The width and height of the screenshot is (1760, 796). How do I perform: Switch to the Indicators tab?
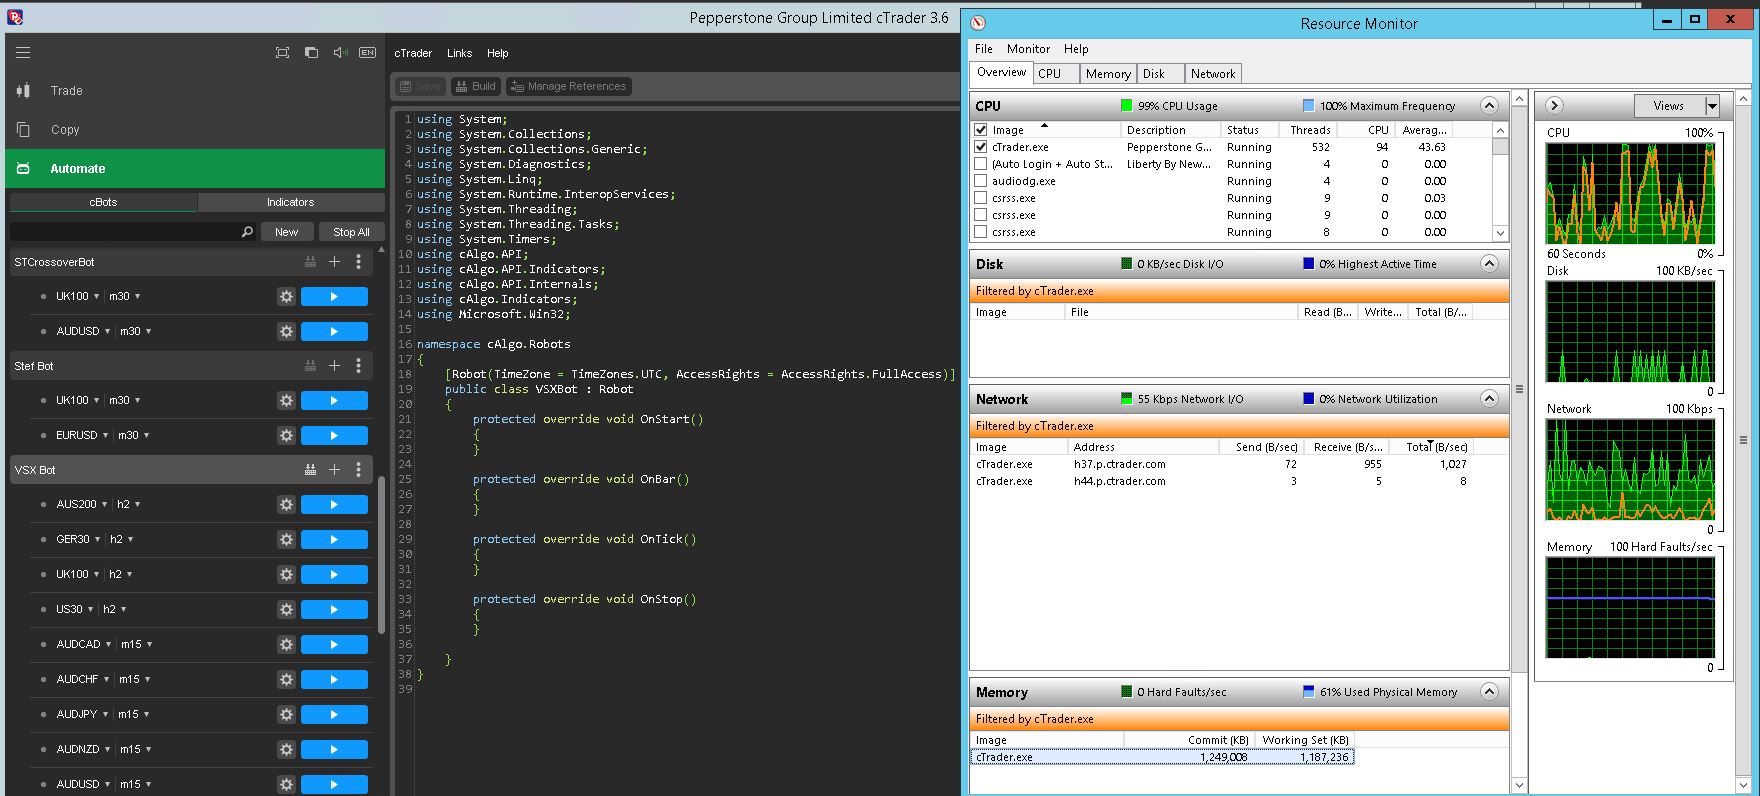pos(290,202)
